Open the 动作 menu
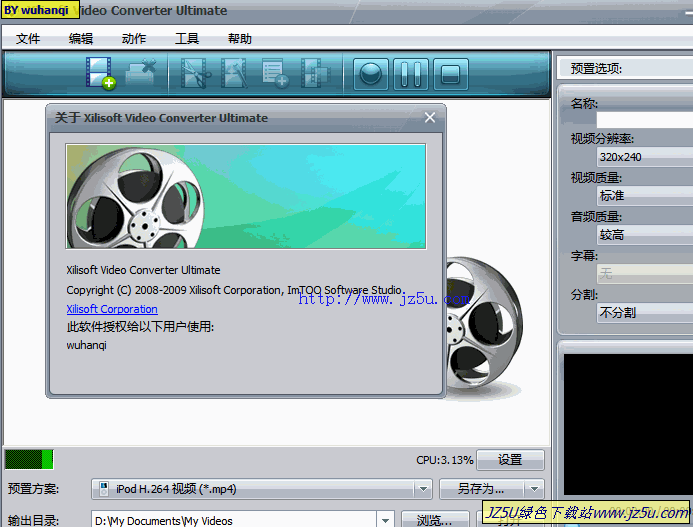 point(134,39)
